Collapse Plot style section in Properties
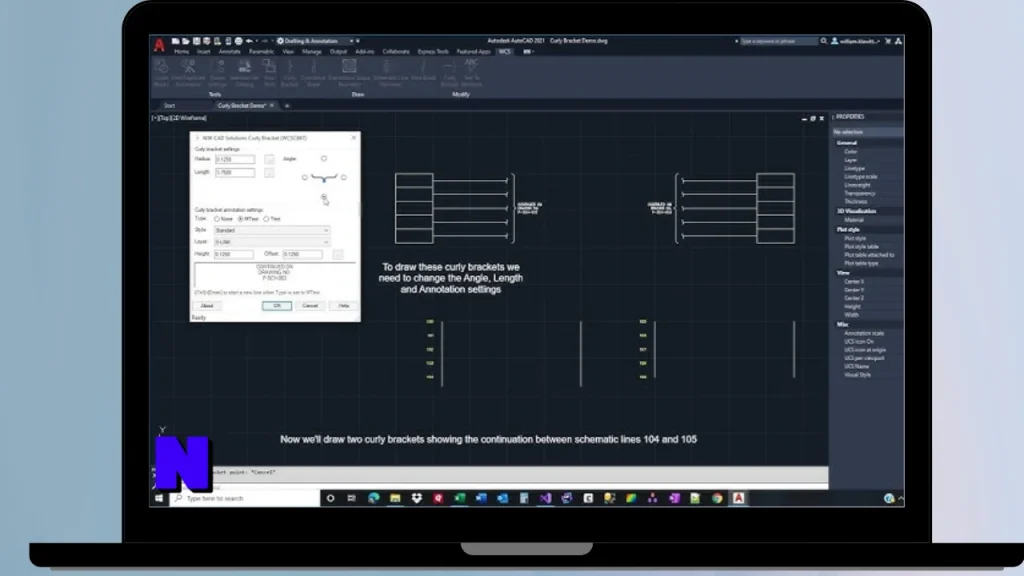Screen dimensions: 1024x576 848,230
